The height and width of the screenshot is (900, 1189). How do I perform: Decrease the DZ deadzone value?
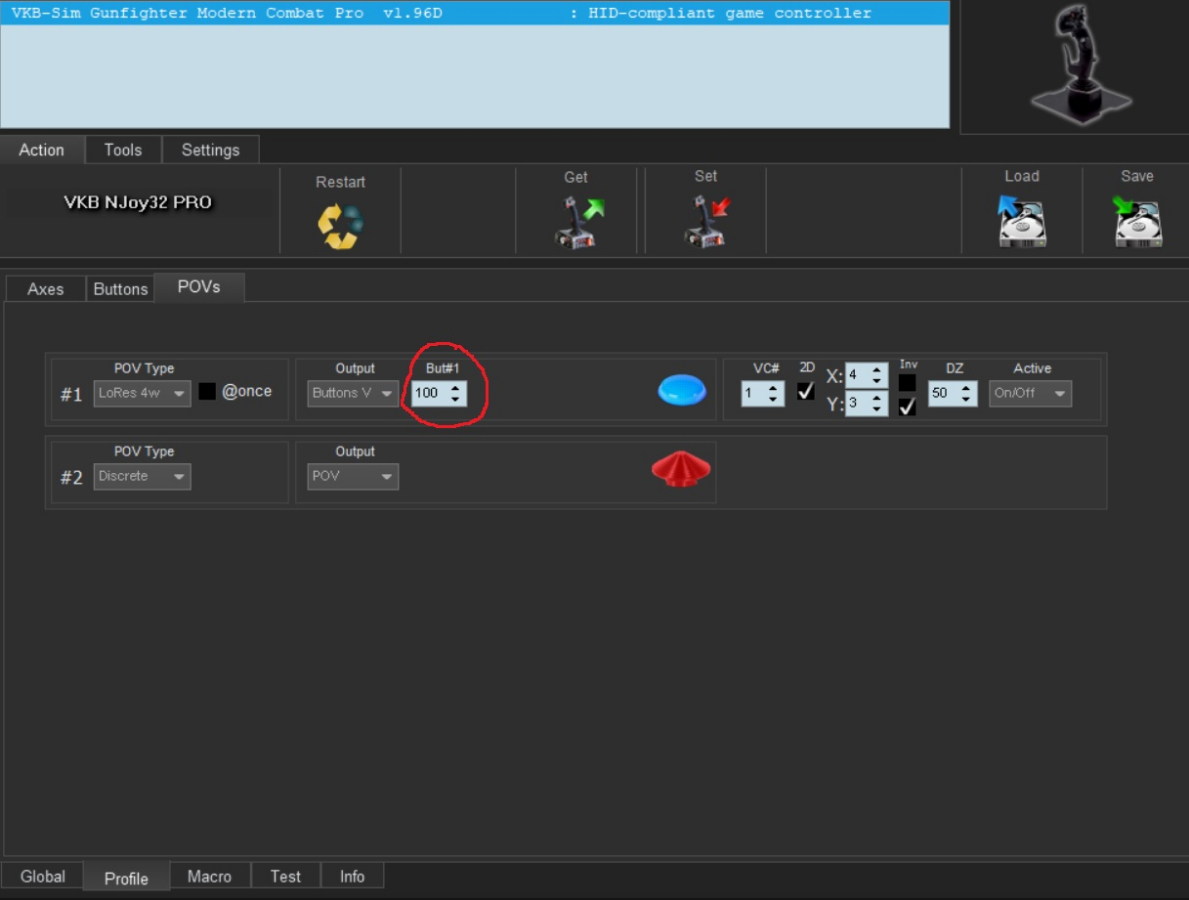tap(965, 400)
